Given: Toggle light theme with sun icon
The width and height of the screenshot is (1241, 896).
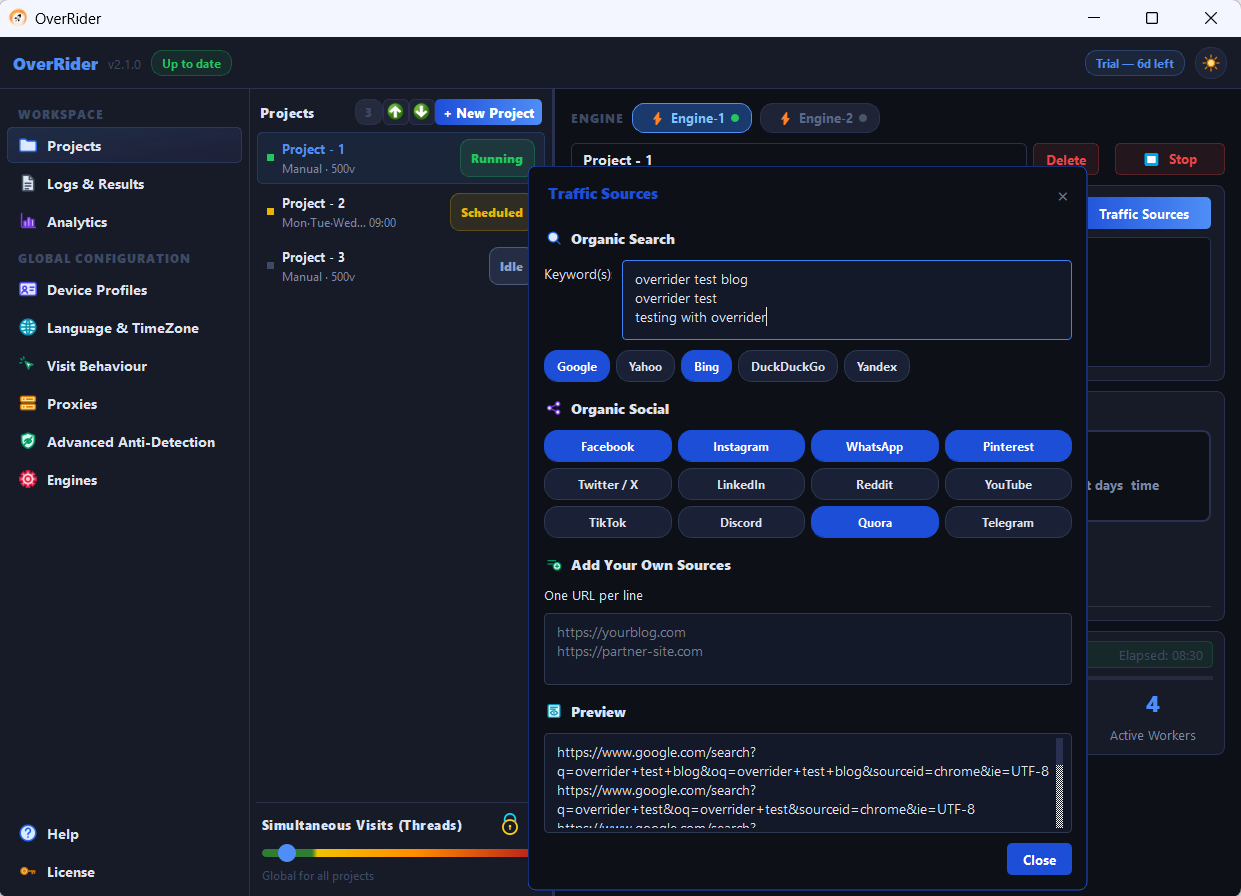Looking at the screenshot, I should tap(1211, 63).
